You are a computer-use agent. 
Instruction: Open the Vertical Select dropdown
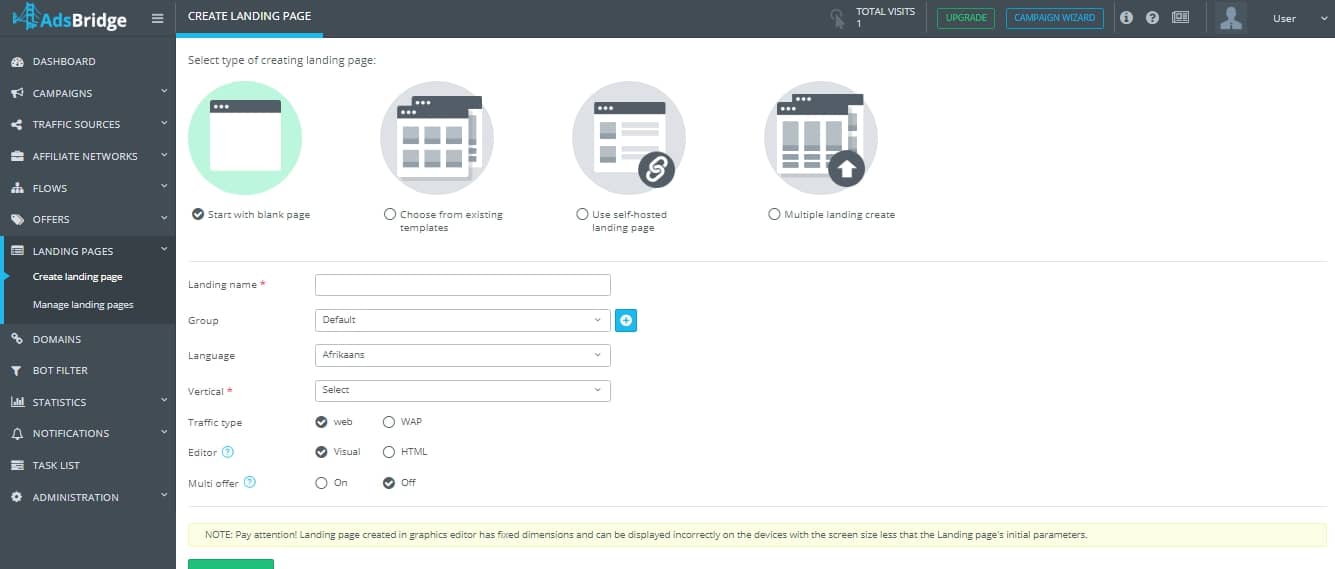[462, 390]
